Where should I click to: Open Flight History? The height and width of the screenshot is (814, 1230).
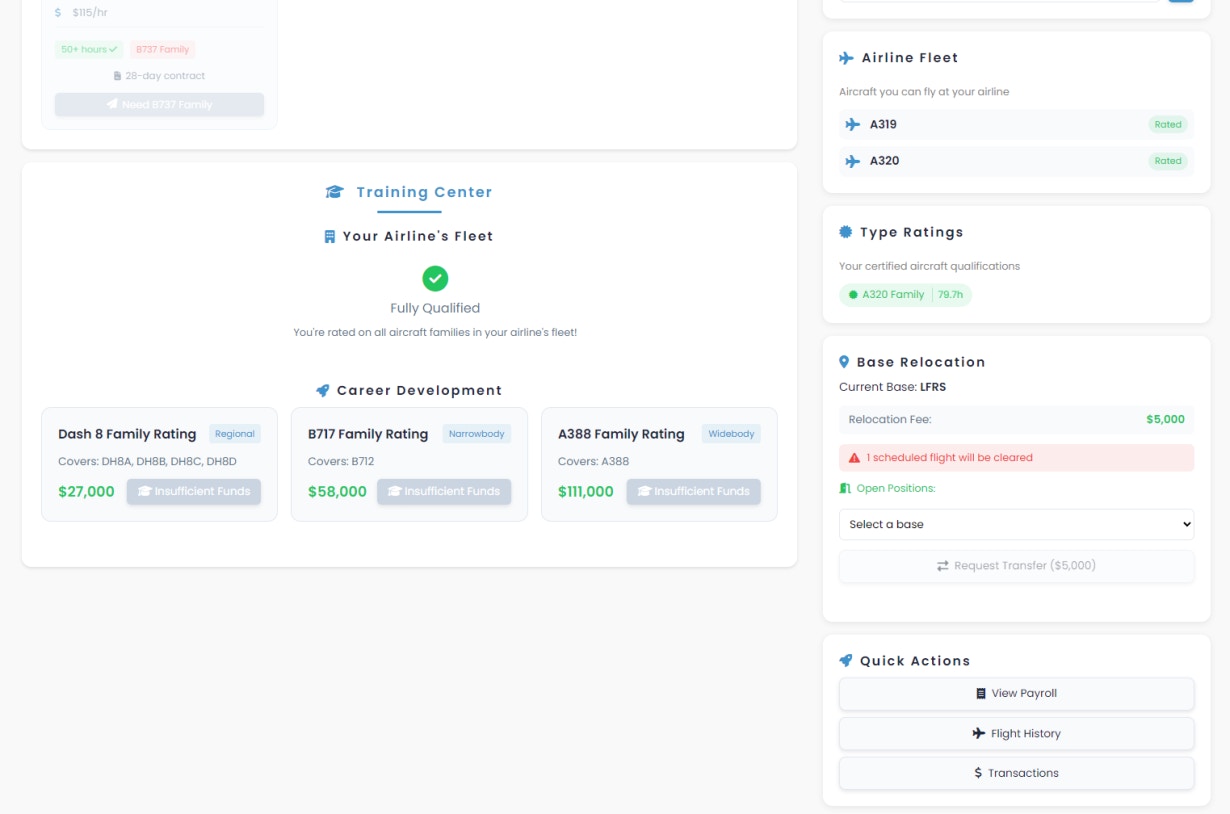pyautogui.click(x=1016, y=733)
